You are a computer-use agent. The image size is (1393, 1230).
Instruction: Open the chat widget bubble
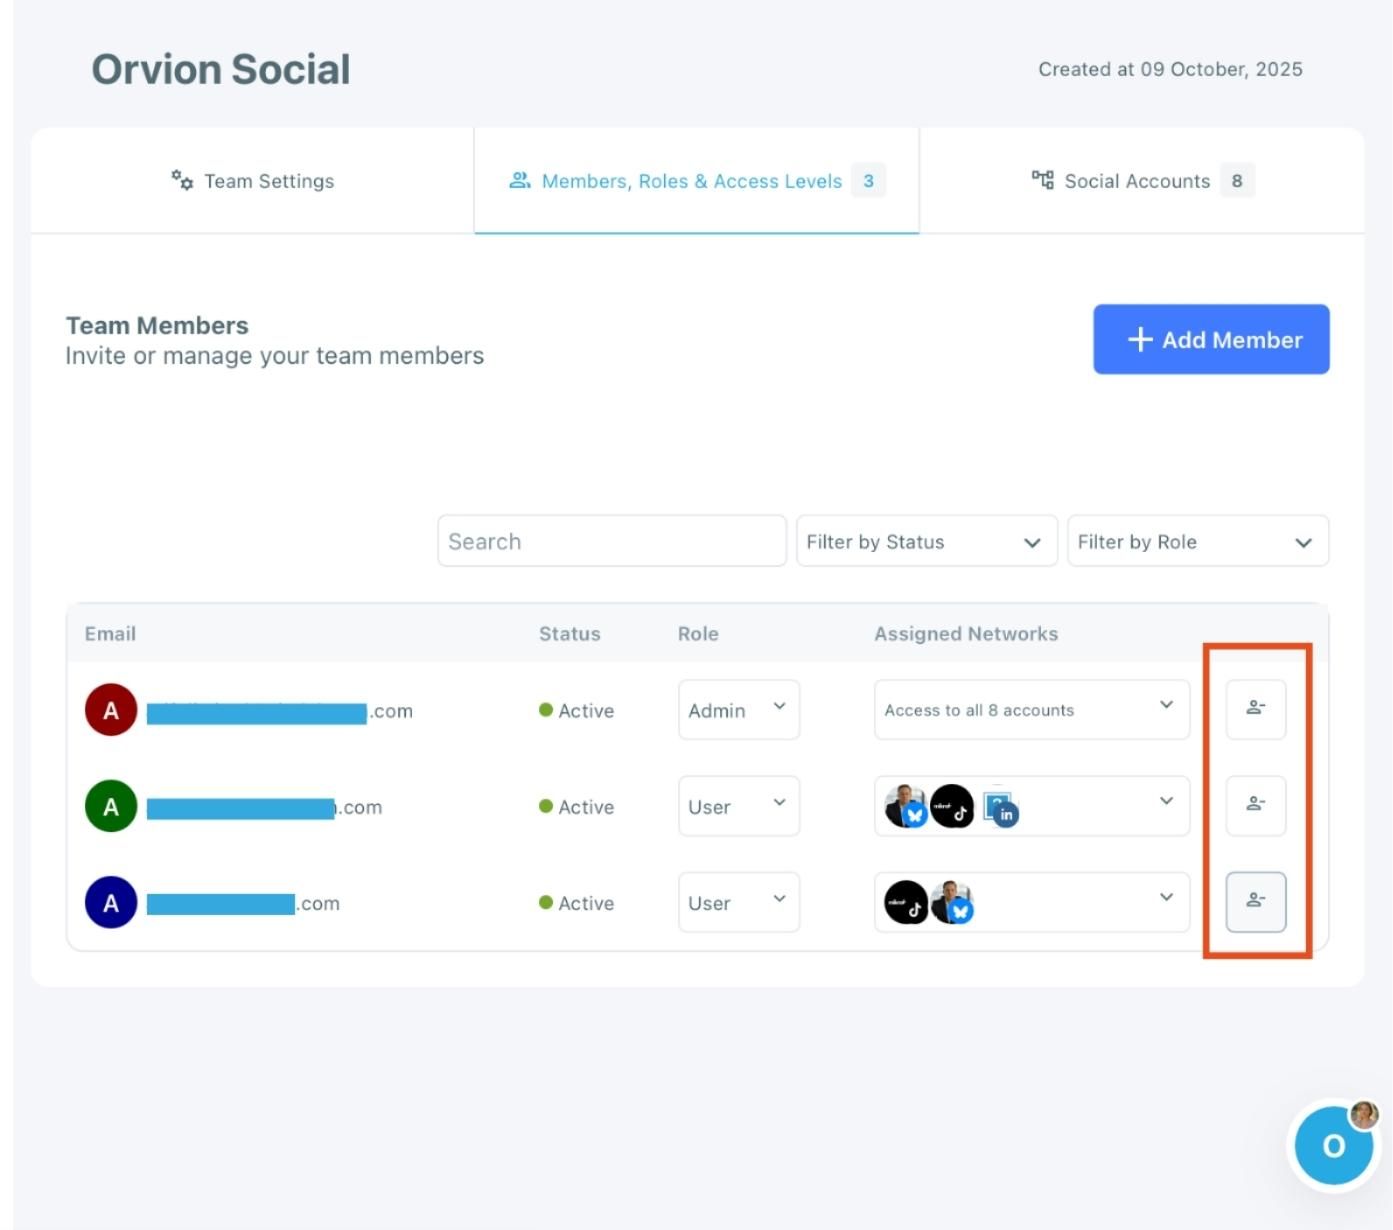click(x=1333, y=1145)
